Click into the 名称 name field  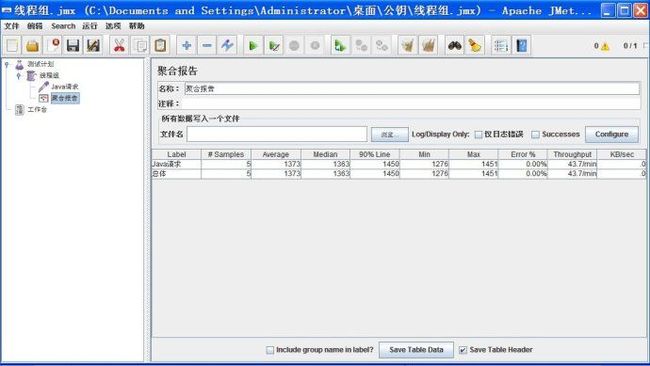(411, 88)
